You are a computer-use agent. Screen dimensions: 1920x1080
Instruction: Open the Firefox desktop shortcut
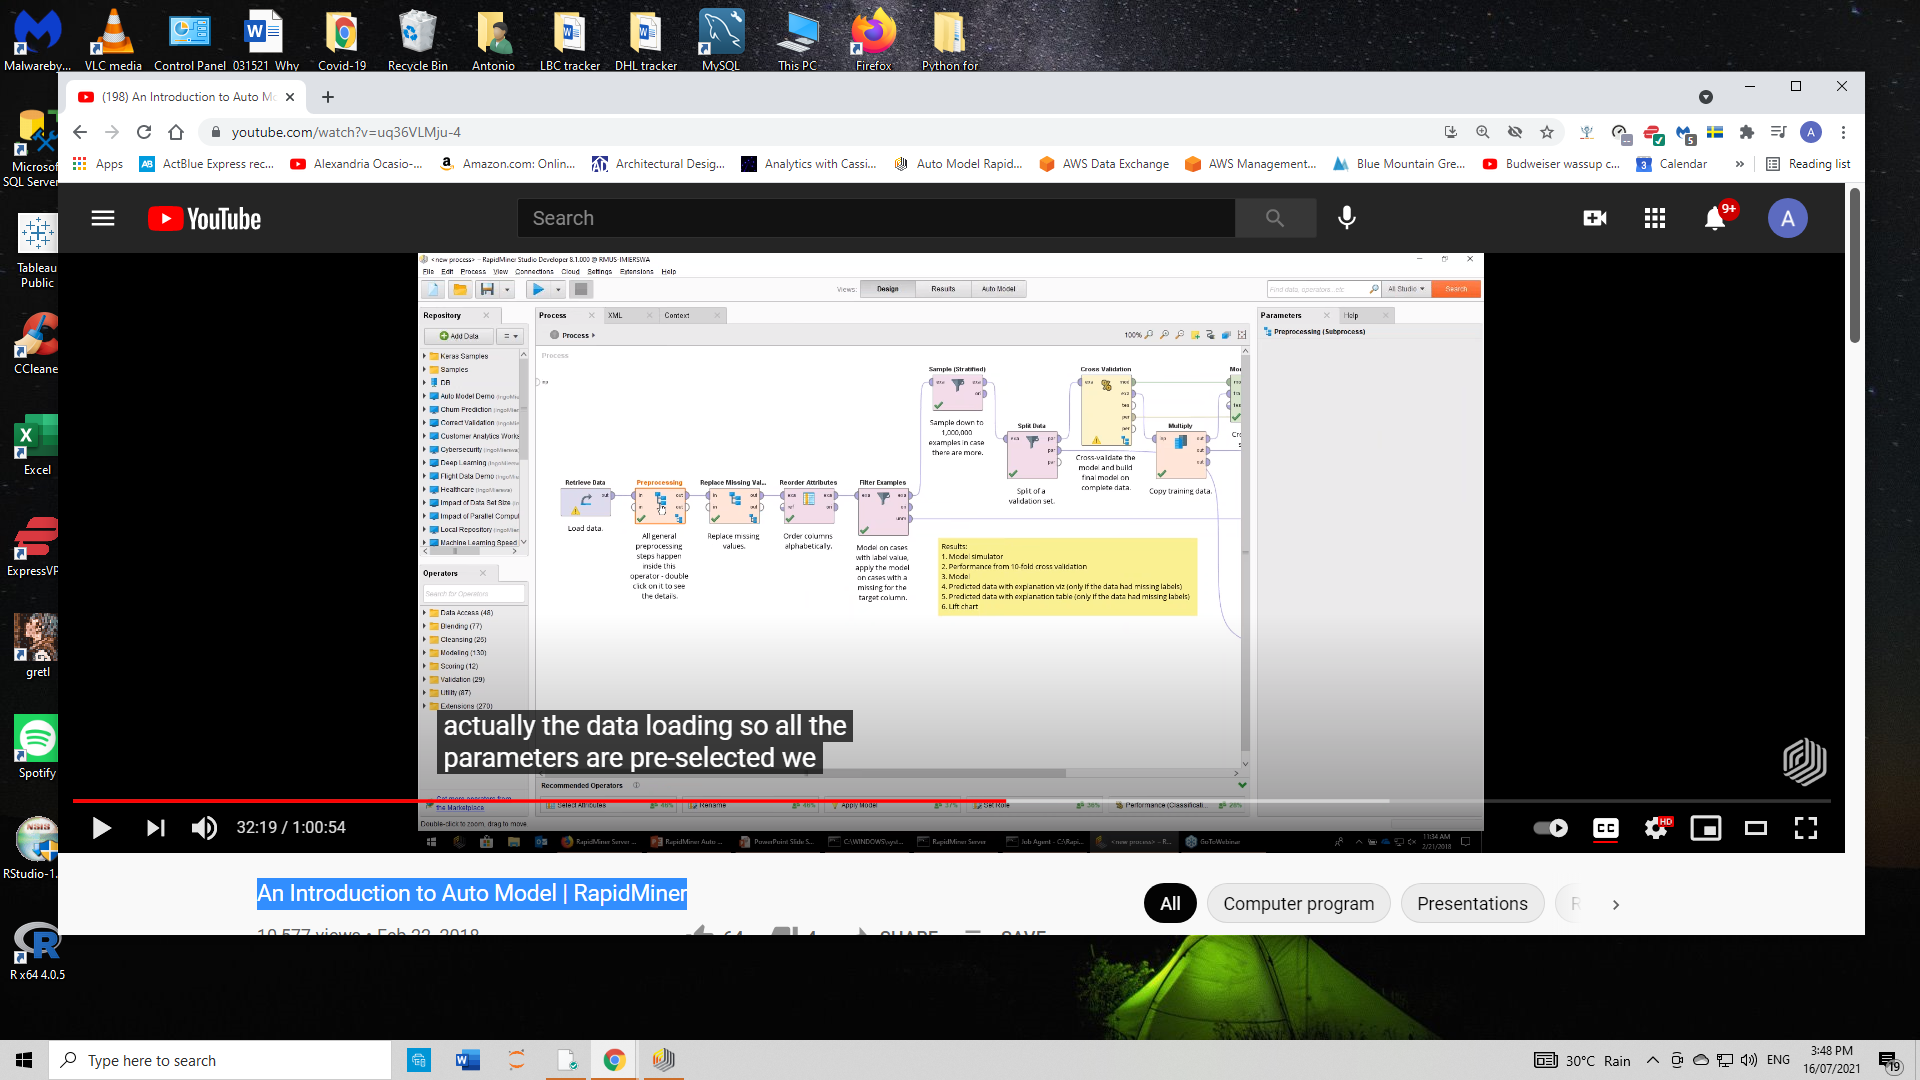873,40
